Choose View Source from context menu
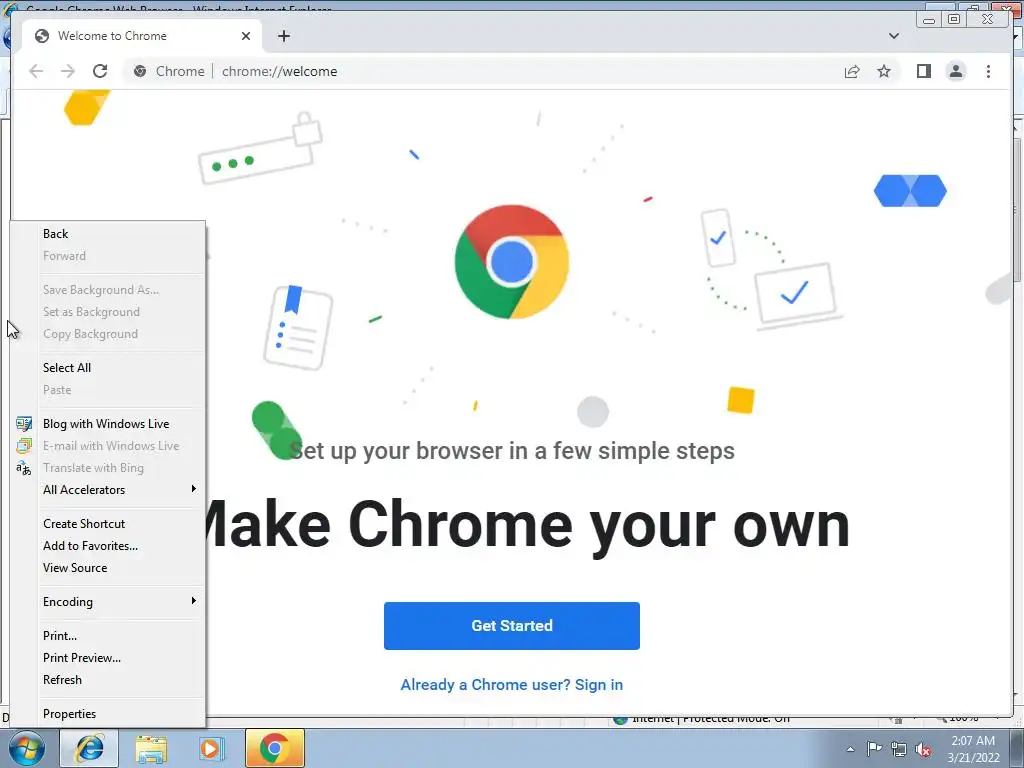Image resolution: width=1024 pixels, height=768 pixels. tap(107, 568)
